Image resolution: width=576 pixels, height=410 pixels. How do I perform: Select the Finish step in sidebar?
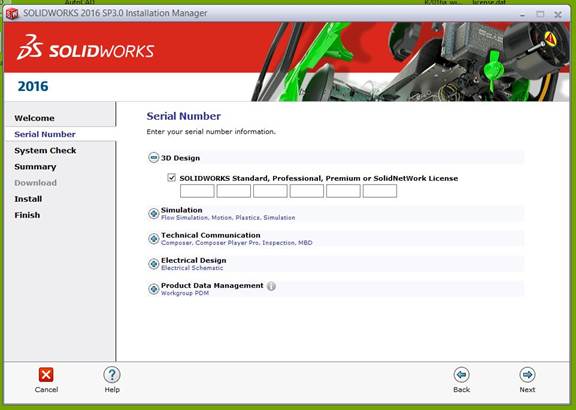pos(27,215)
